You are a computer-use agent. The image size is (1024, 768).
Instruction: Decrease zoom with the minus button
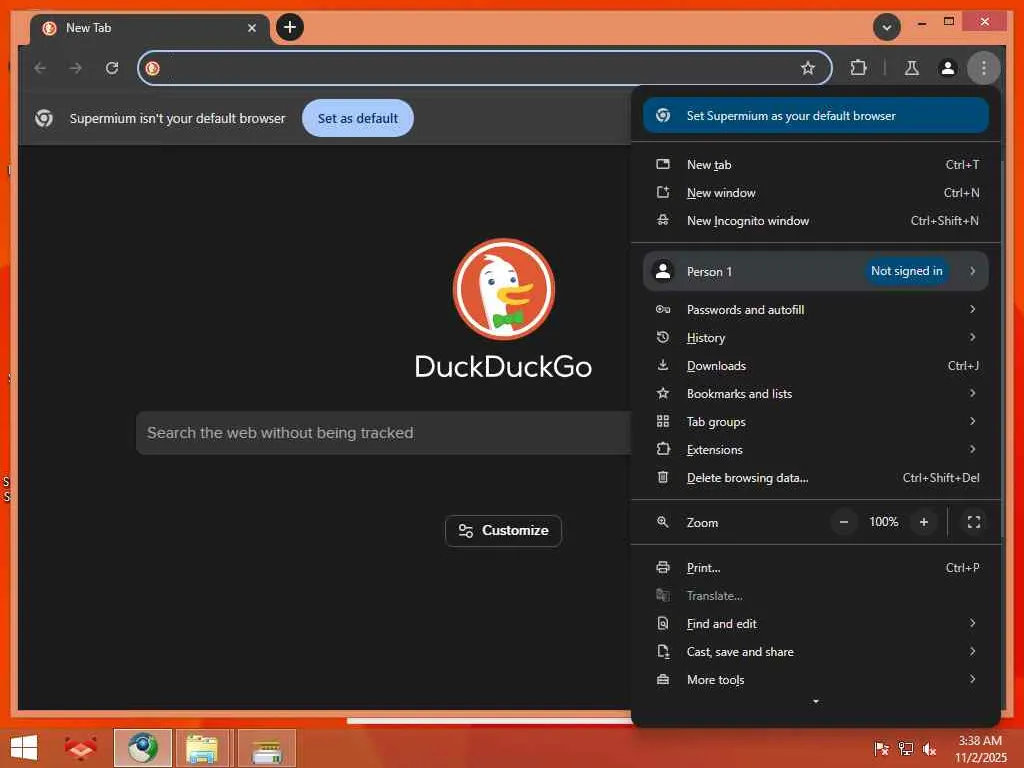tap(844, 522)
